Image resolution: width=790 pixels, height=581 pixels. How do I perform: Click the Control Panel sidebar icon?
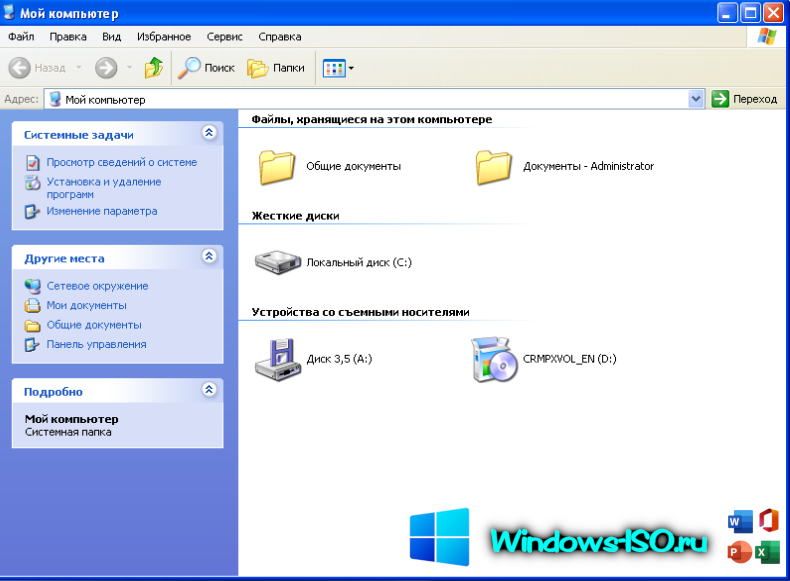point(33,345)
